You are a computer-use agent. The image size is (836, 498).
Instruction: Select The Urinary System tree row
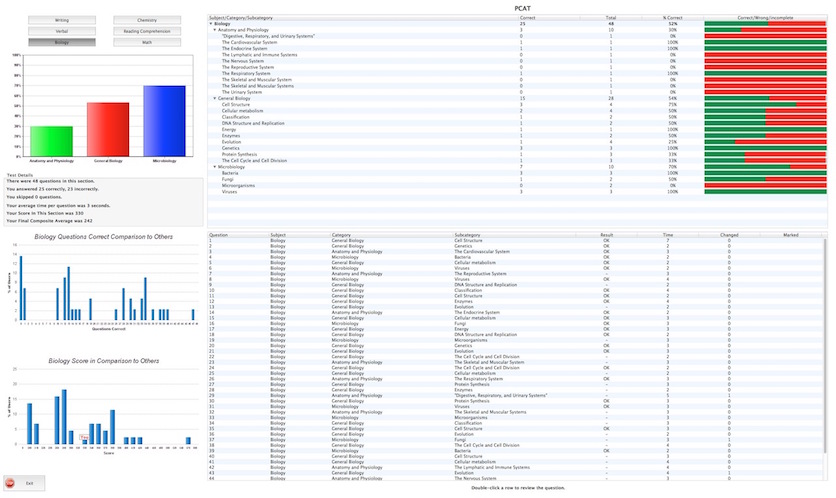(x=517, y=92)
